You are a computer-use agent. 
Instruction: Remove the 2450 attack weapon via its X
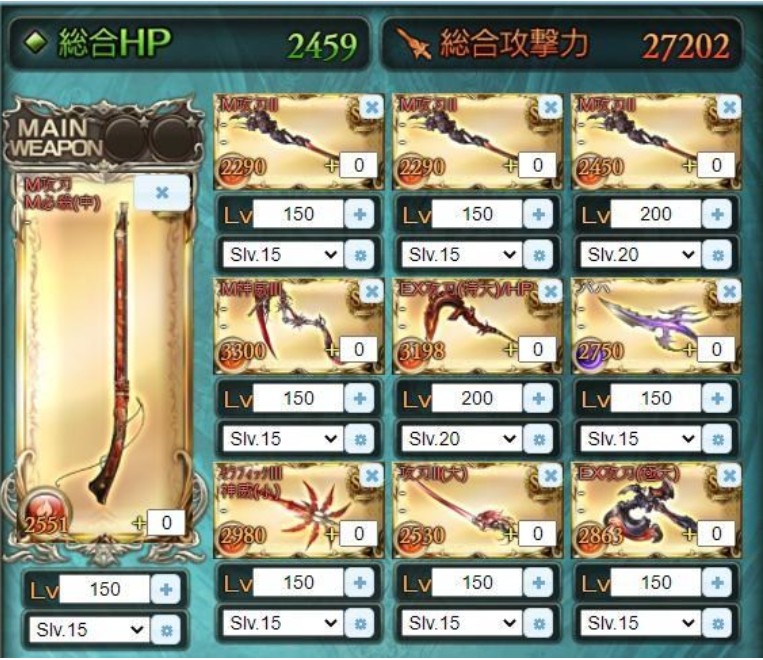point(729,107)
